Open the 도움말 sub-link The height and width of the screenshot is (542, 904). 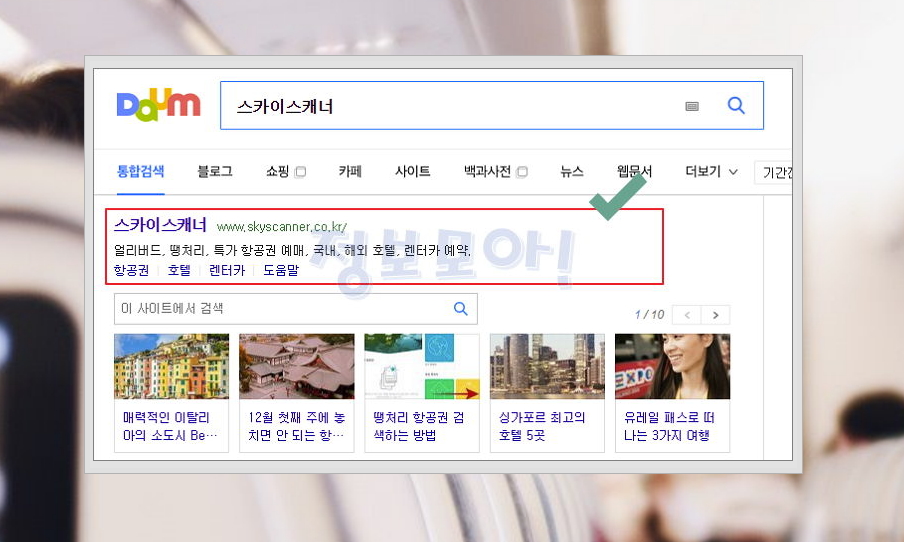pos(281,270)
